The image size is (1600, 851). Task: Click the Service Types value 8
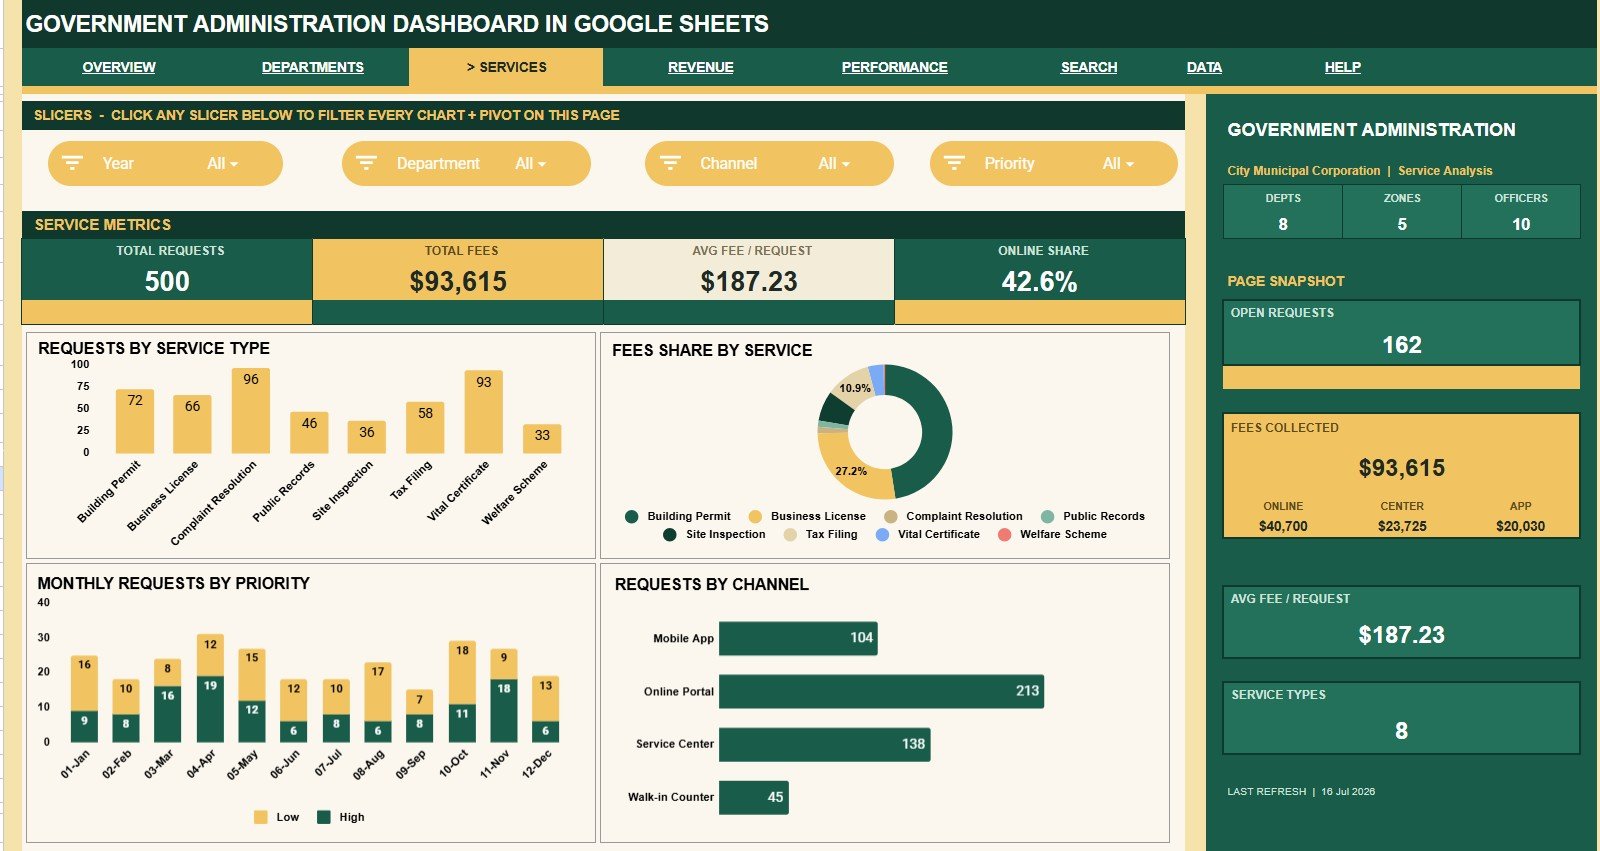click(x=1402, y=731)
